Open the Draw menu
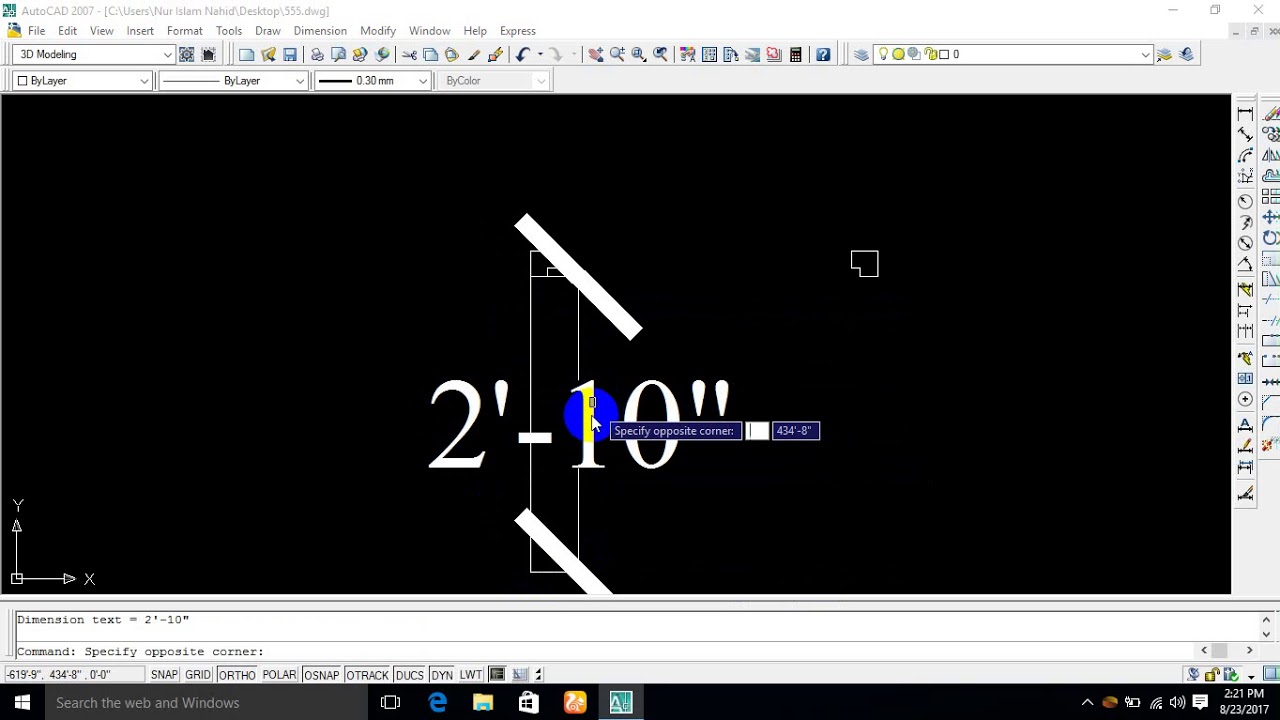 point(267,31)
